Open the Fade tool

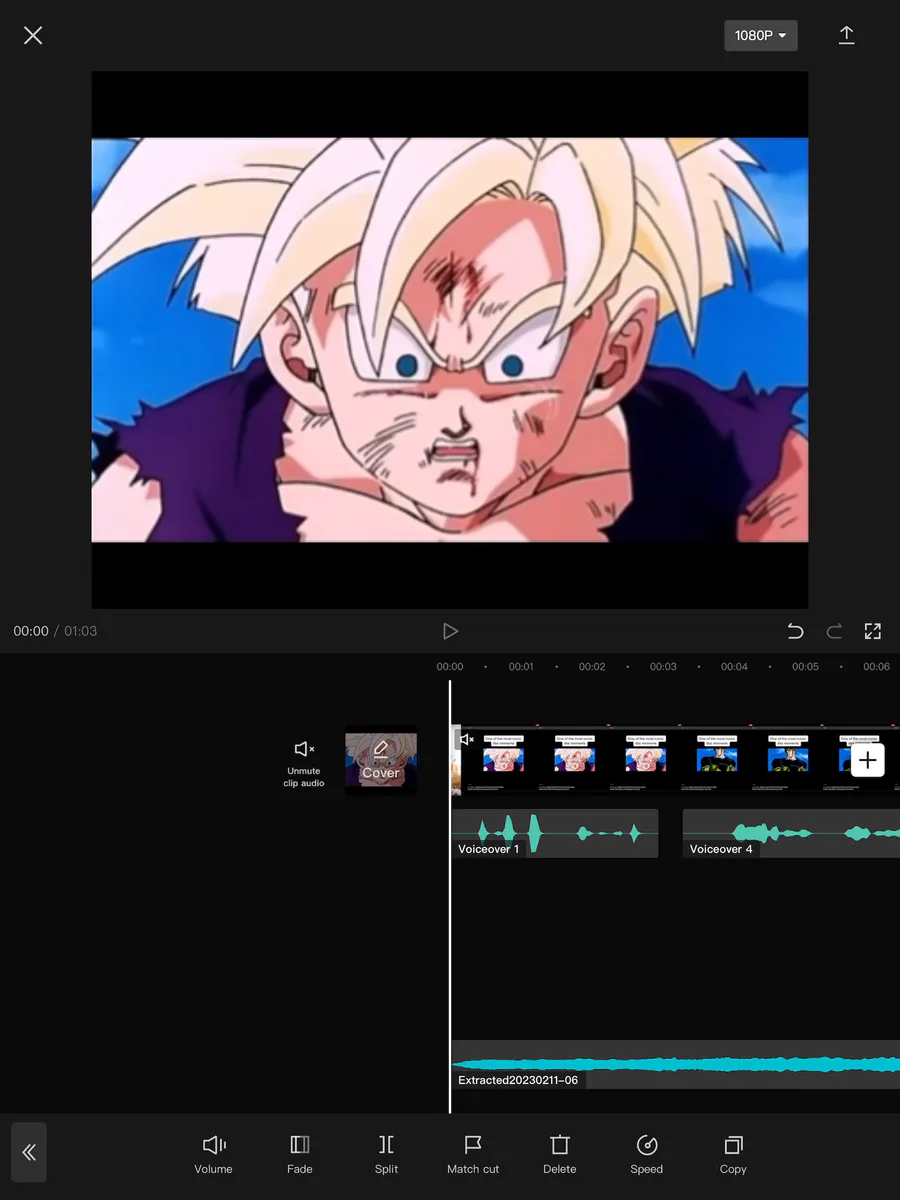[x=300, y=1154]
